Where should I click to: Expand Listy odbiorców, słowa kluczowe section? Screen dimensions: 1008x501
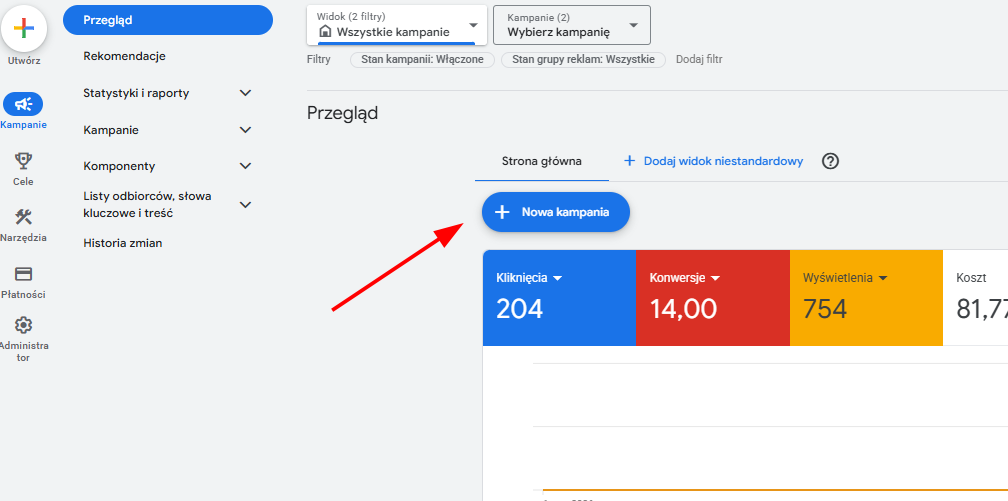(246, 205)
